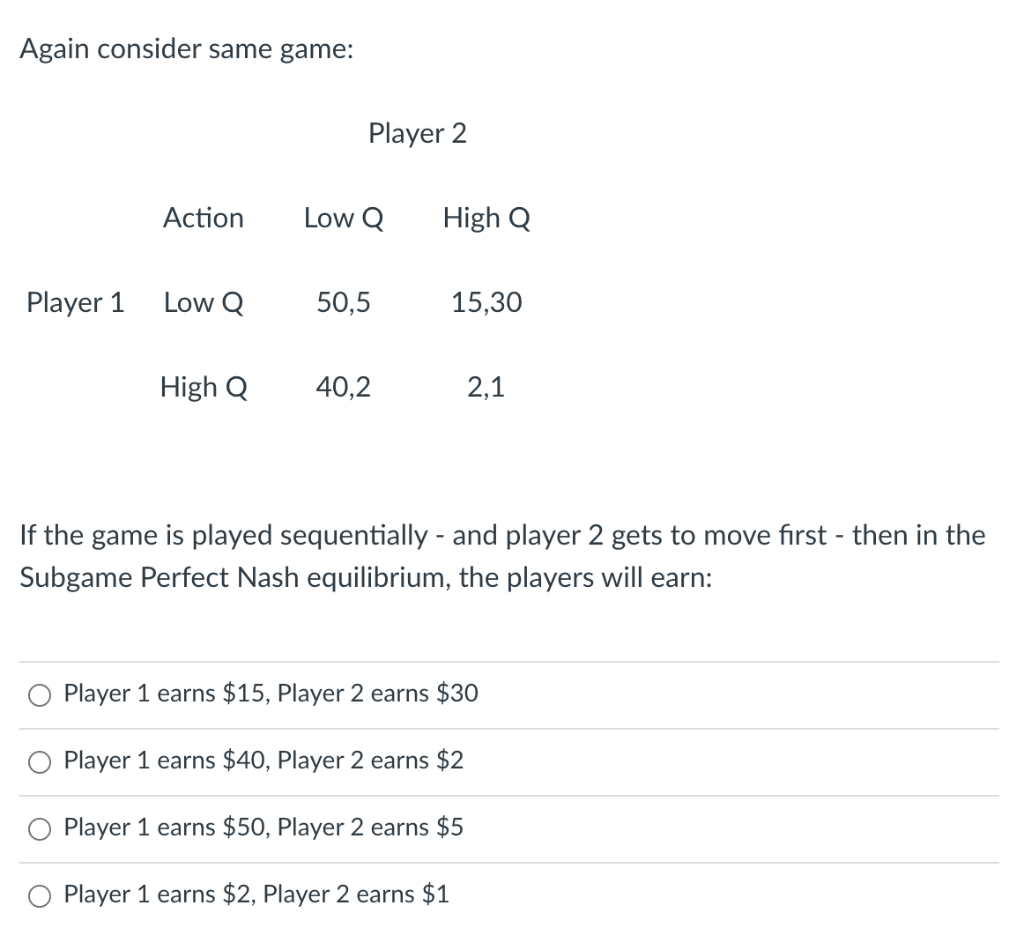
Task: Select the radio button for "Player 1 earns $50, Player 2 earns $5"
Action: coord(39,829)
